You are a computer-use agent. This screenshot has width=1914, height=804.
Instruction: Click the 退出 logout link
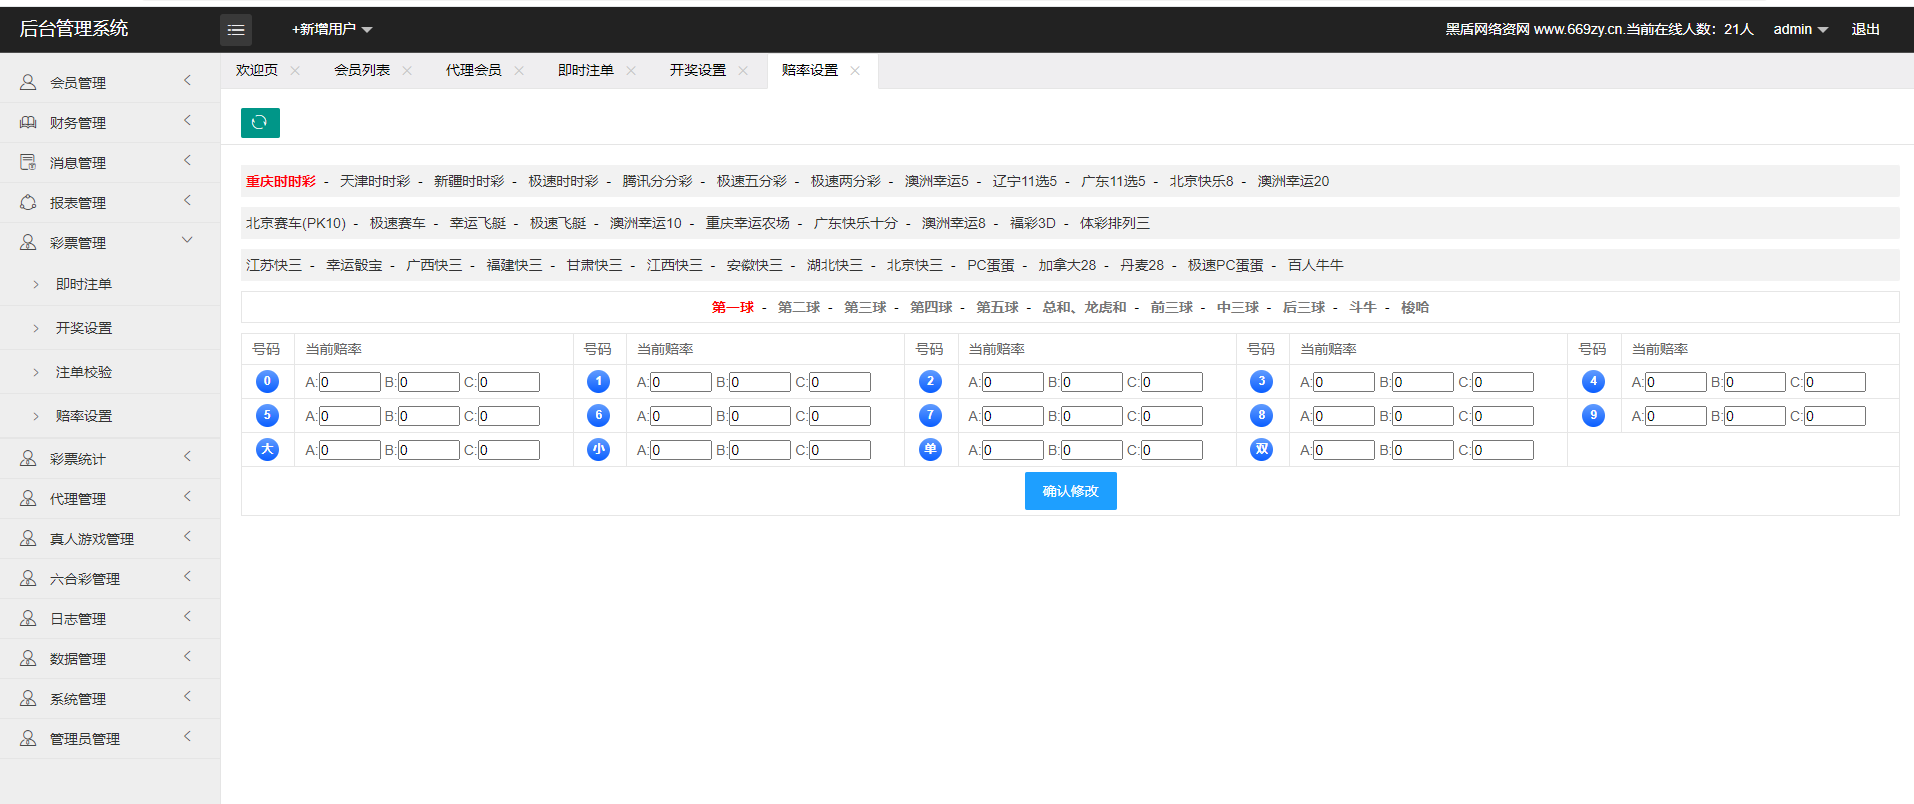tap(1866, 29)
